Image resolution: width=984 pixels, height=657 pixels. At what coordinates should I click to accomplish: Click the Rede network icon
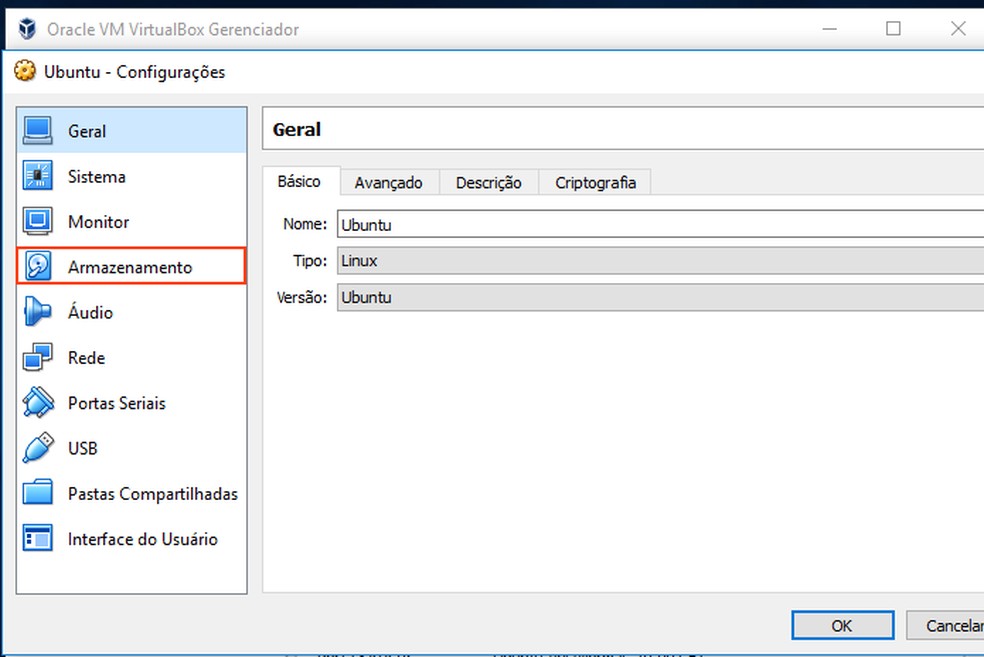coord(38,357)
